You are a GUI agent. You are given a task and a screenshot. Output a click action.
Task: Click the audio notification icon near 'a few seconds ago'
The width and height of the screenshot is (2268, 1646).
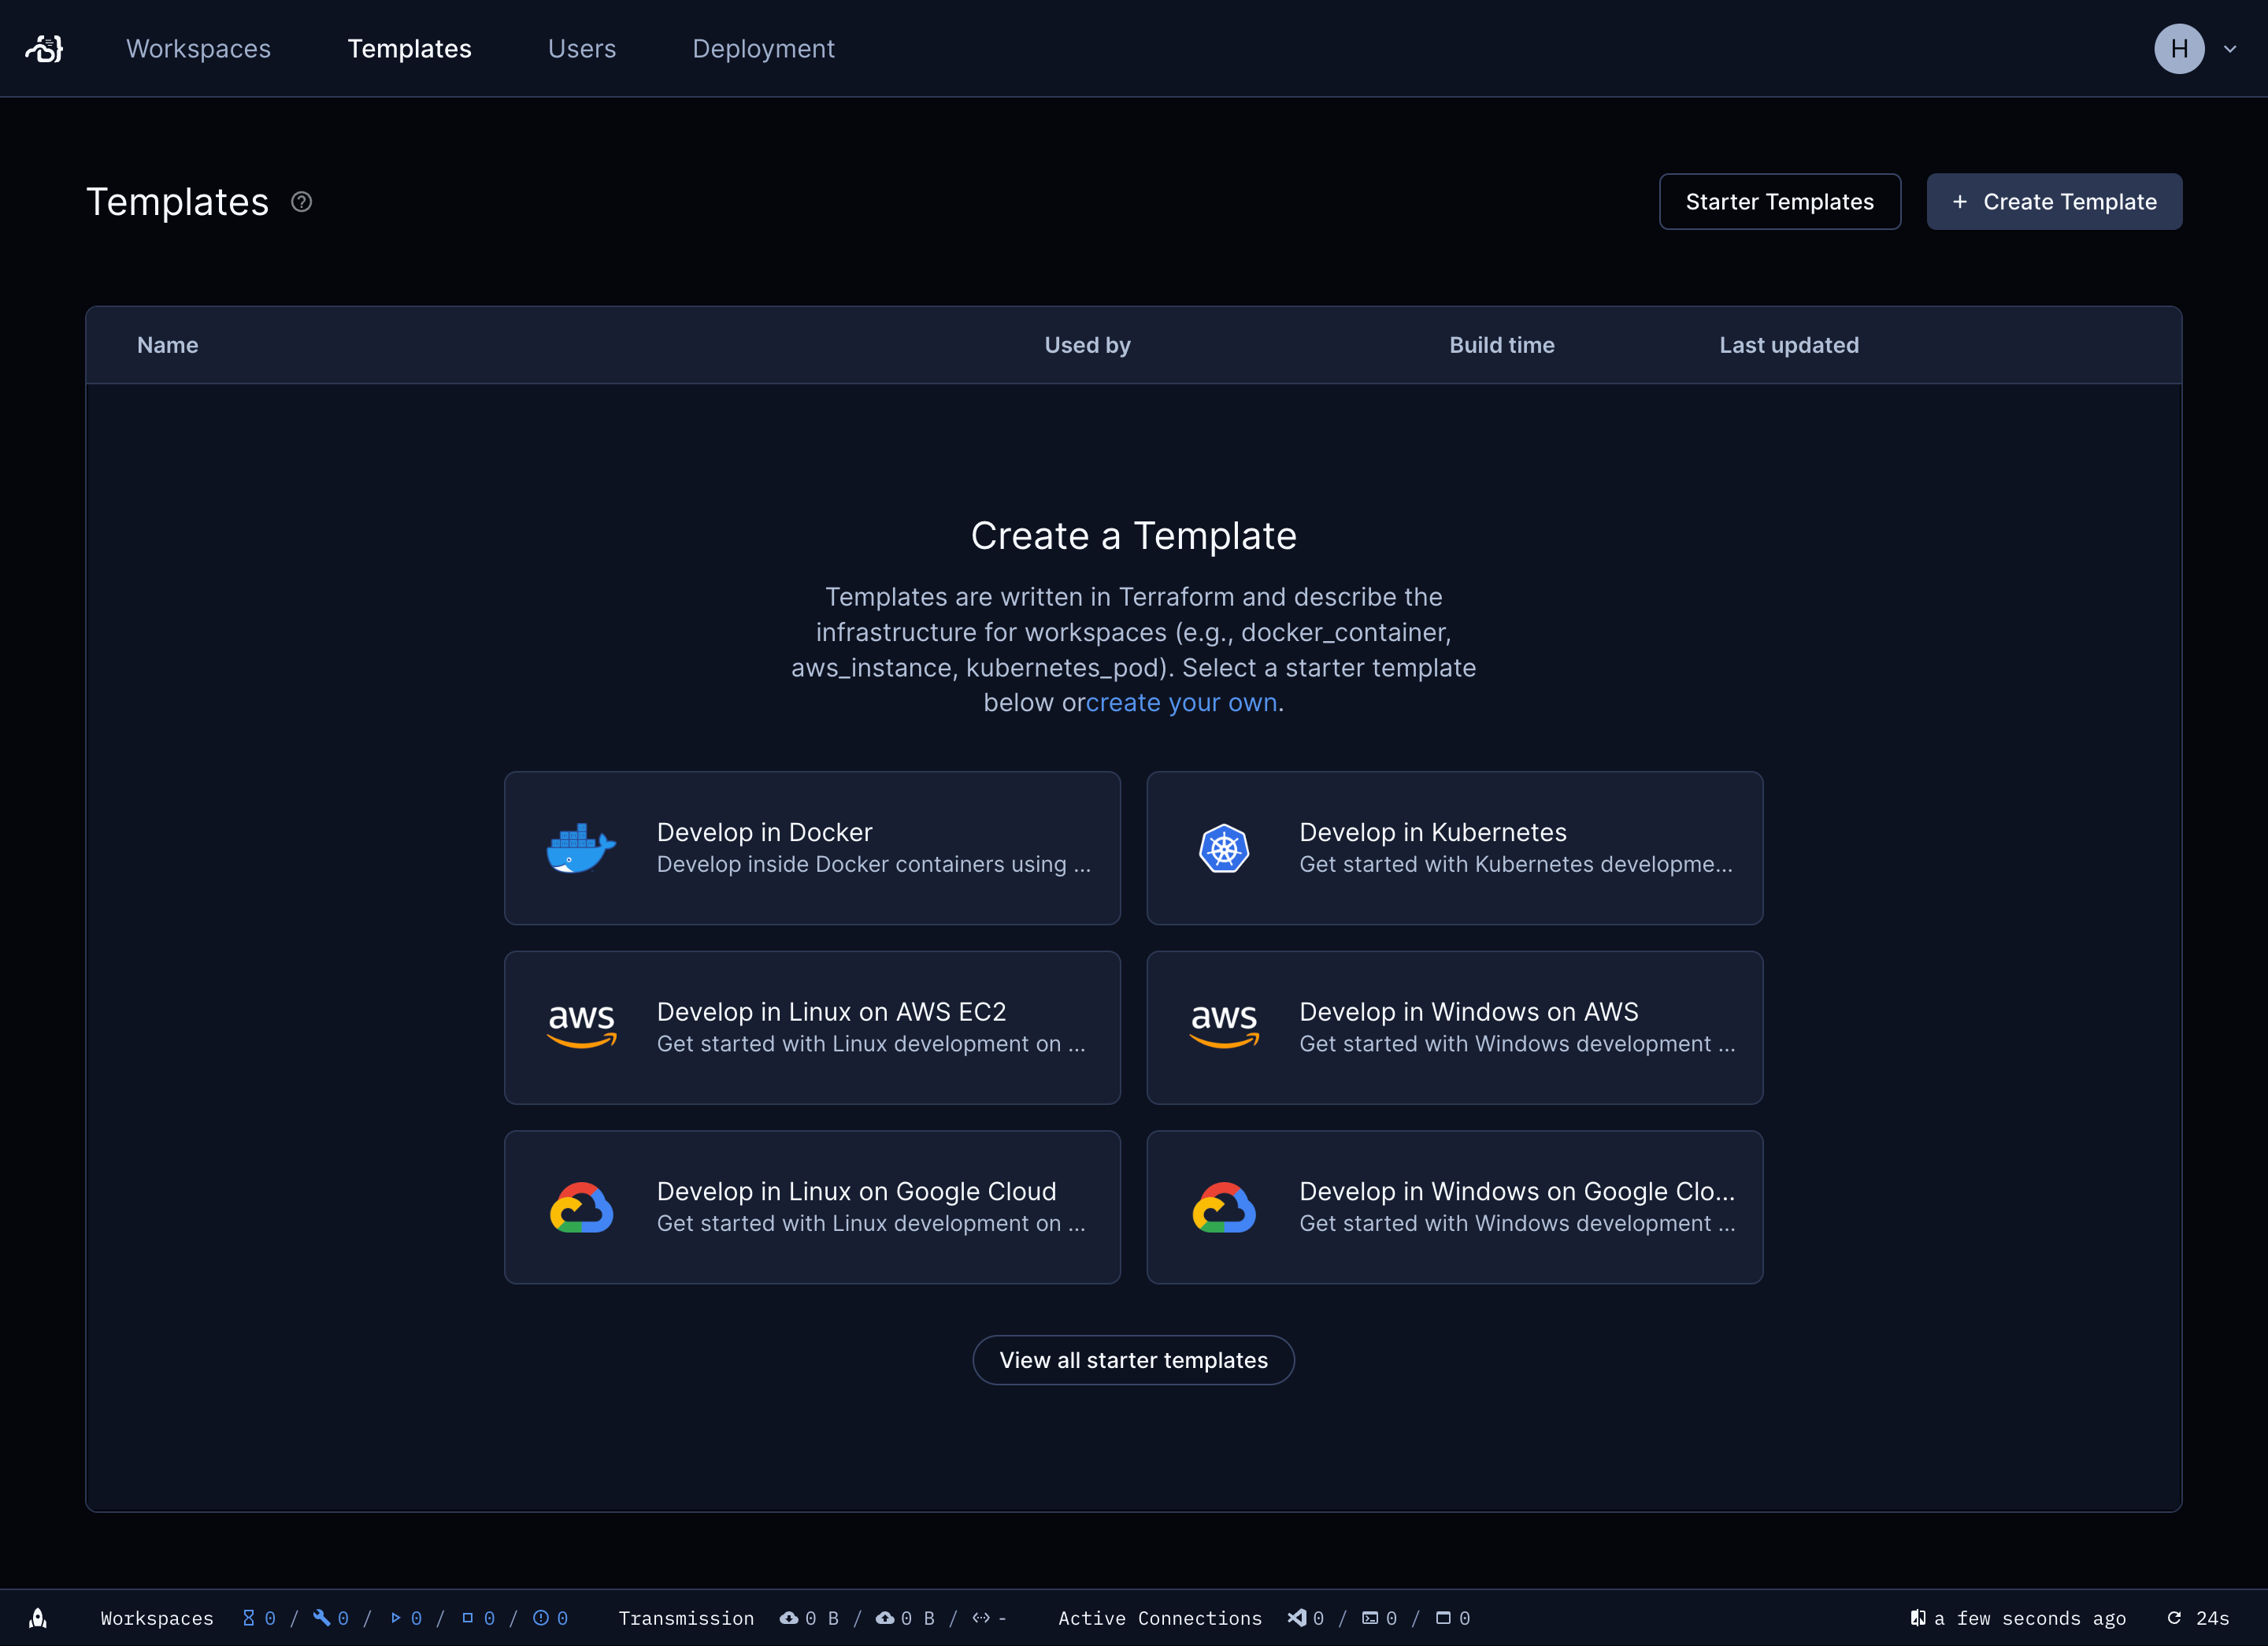[1917, 1618]
